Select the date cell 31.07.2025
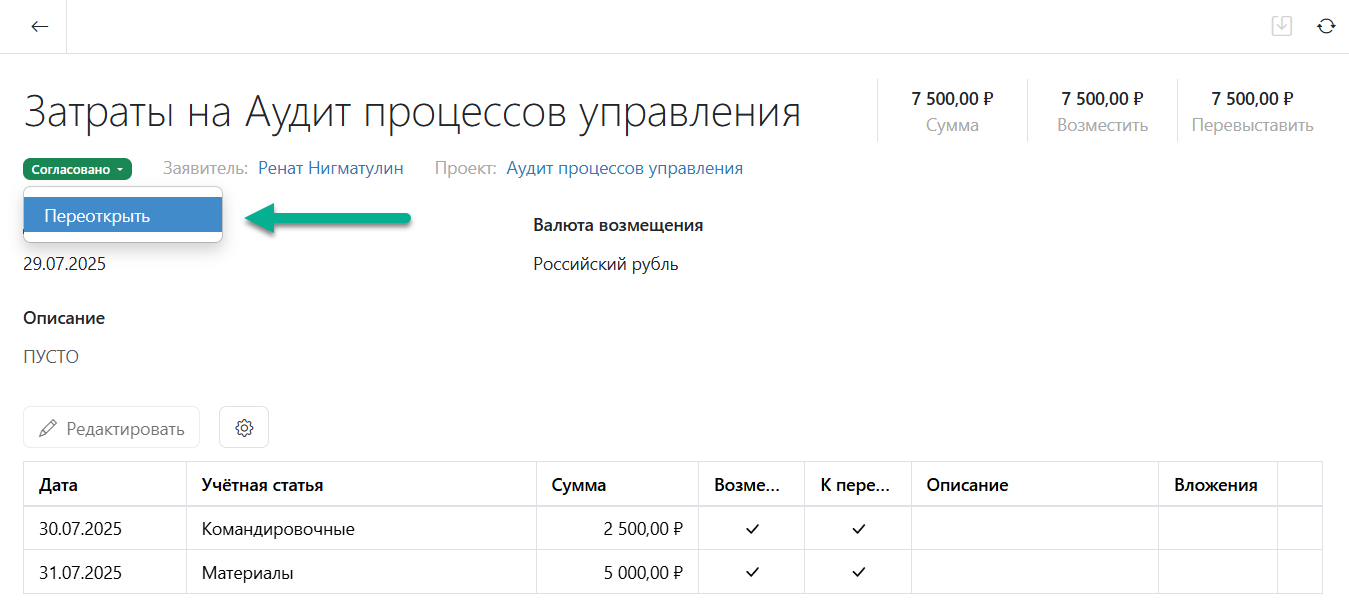Viewport: 1349px width, 615px height. coord(105,572)
